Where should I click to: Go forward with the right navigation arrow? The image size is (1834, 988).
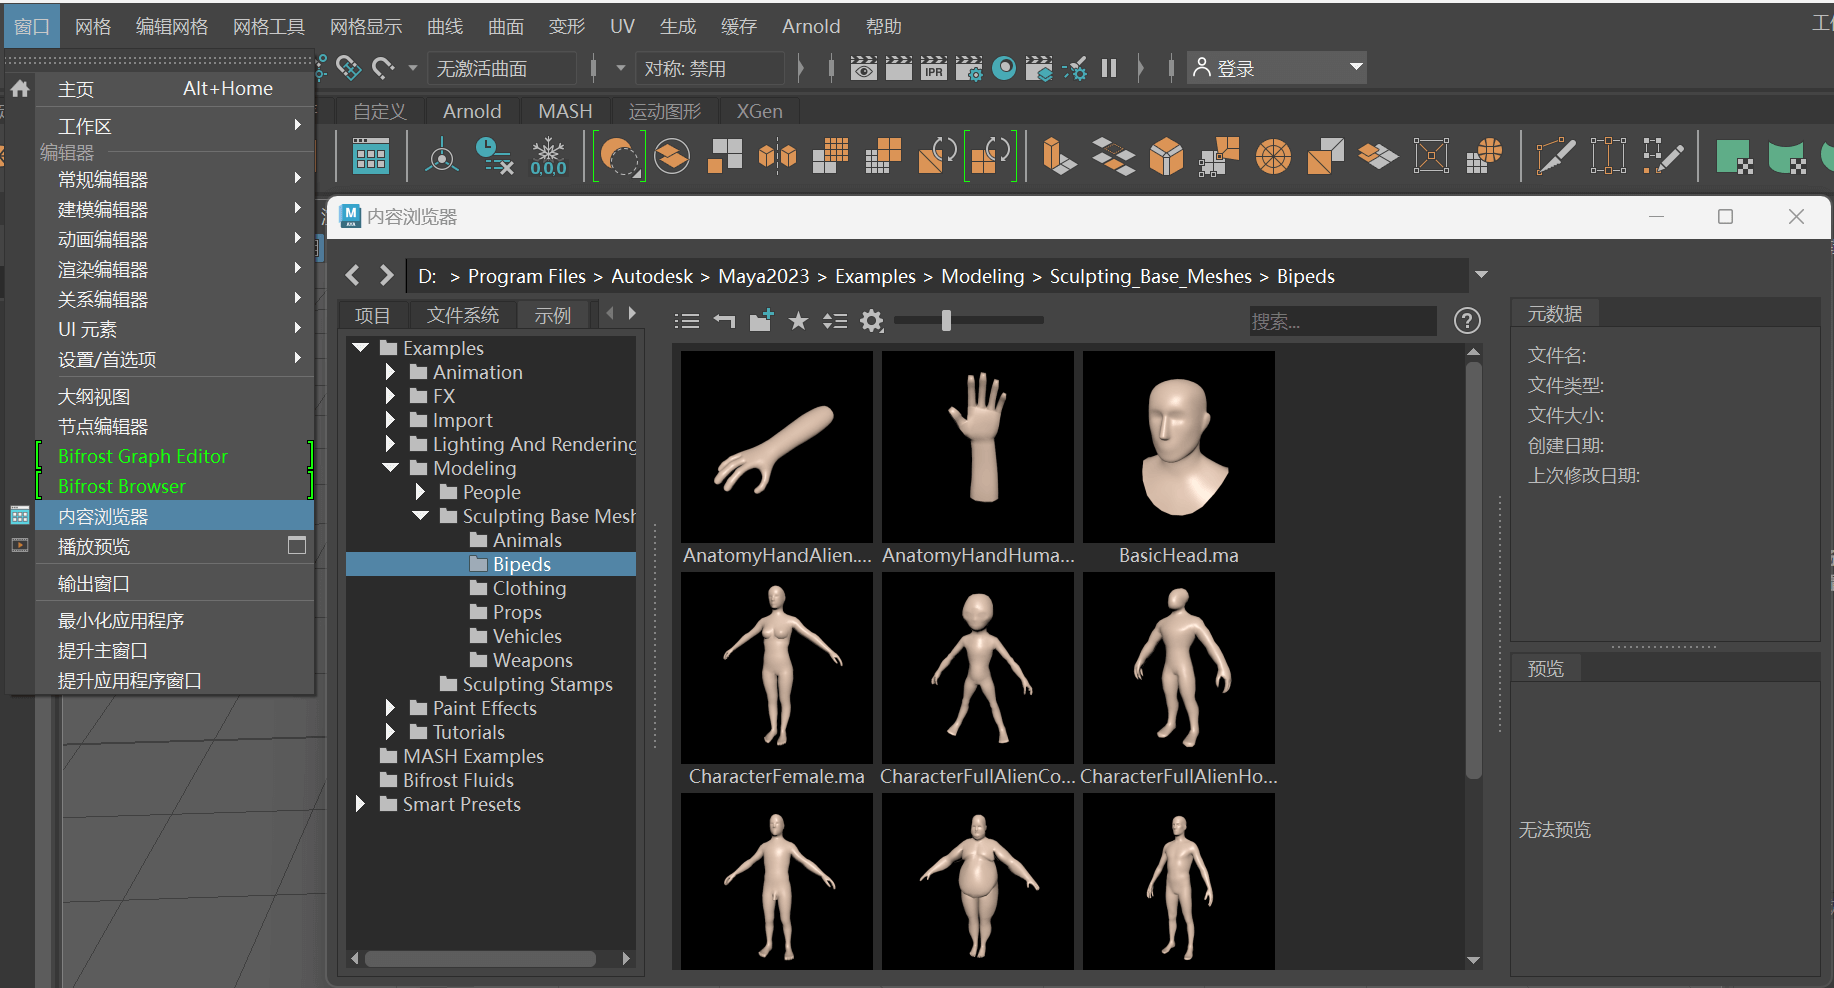tap(387, 275)
